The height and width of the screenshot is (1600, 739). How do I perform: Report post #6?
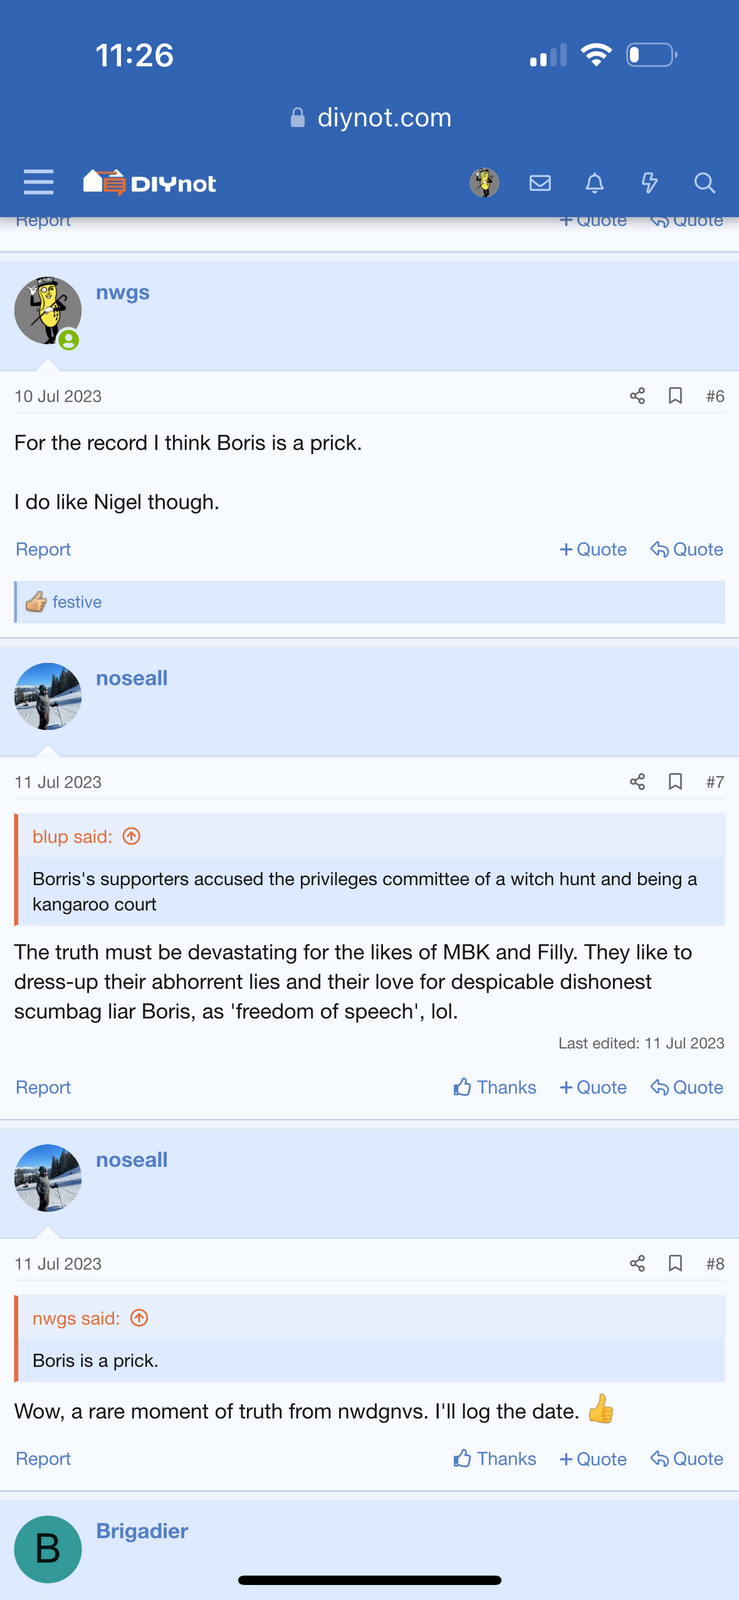coord(43,550)
